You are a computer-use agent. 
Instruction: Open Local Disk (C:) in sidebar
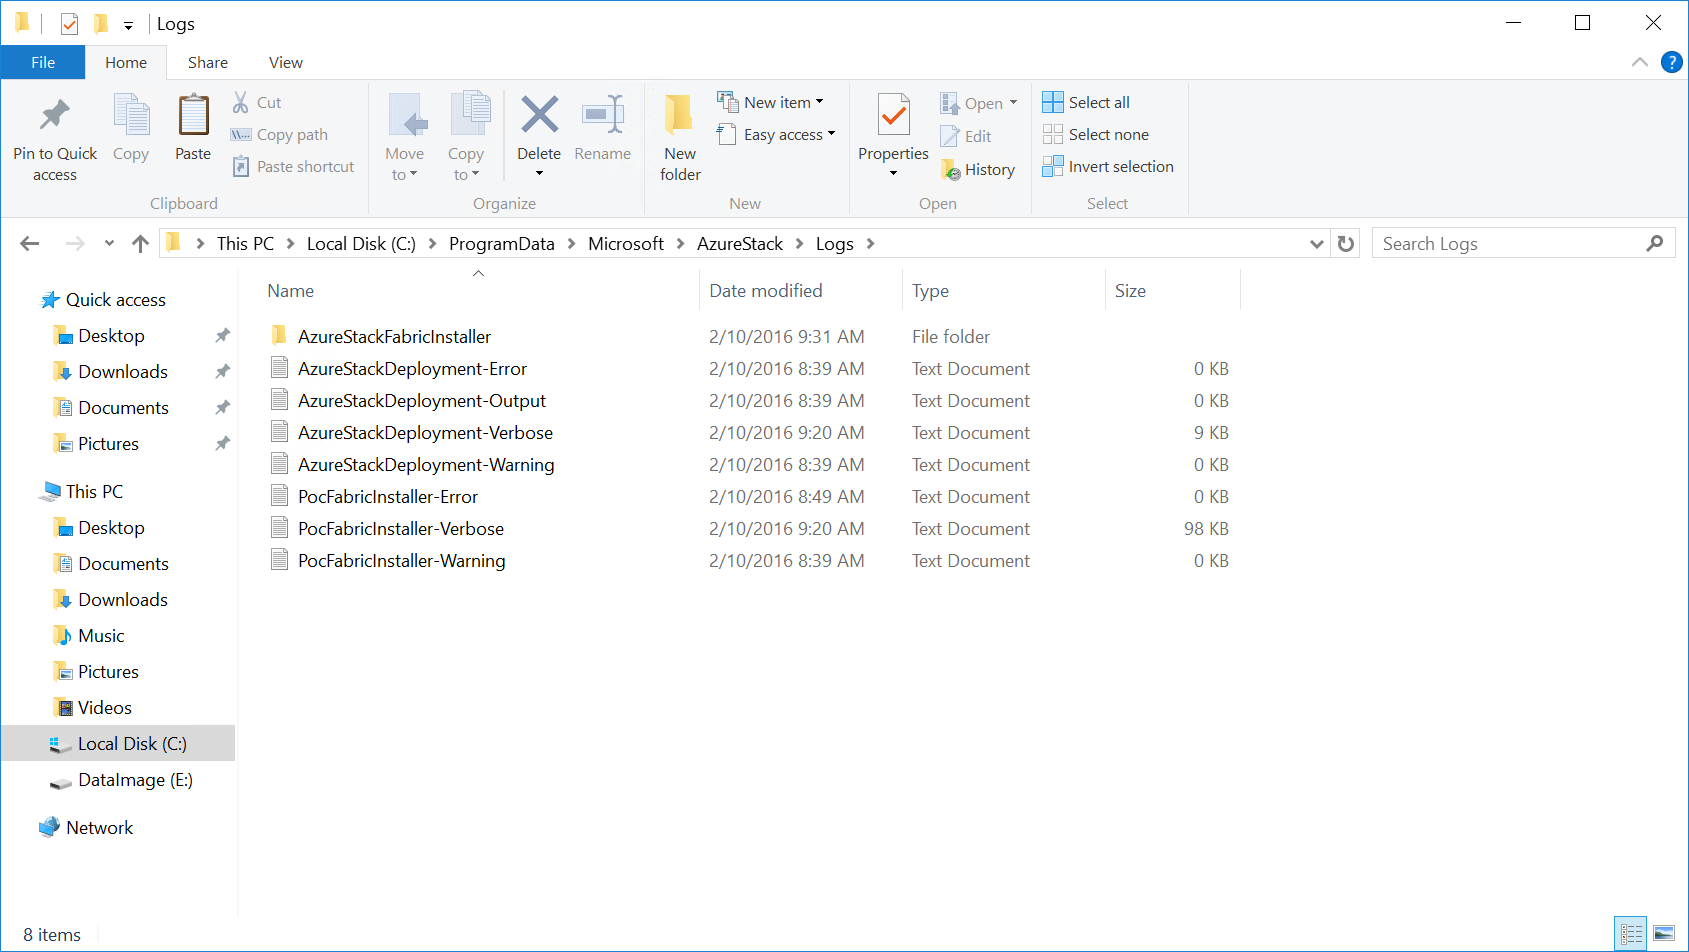[132, 744]
